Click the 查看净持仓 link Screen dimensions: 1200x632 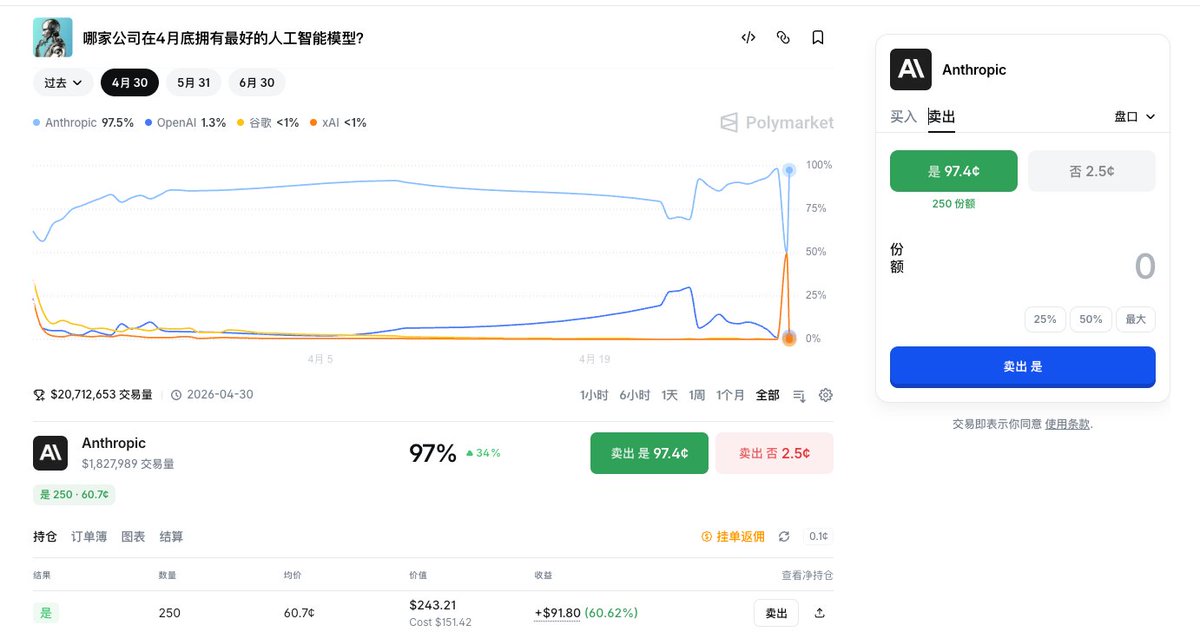click(x=807, y=576)
